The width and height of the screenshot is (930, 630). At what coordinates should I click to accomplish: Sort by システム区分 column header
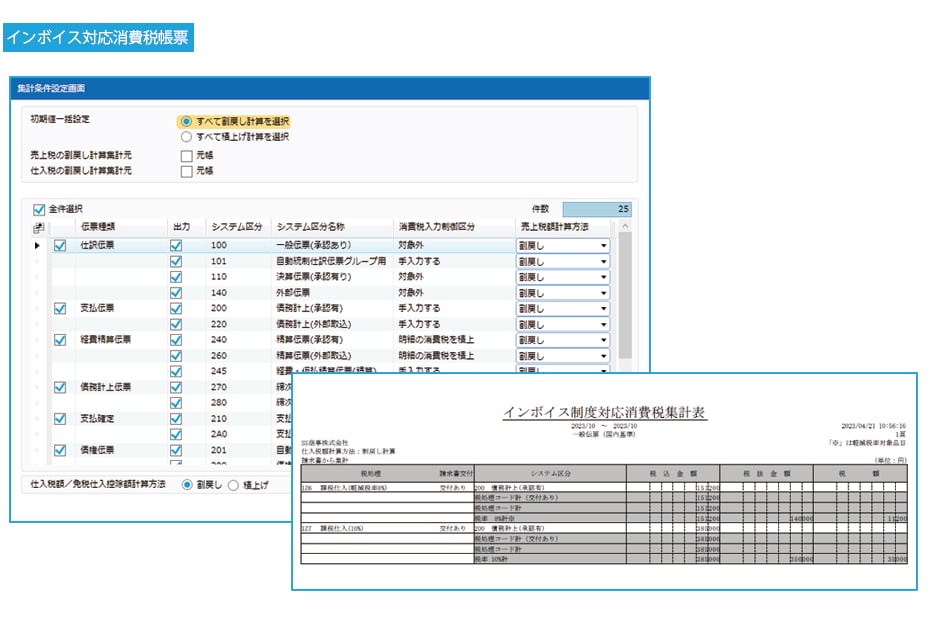[237, 227]
